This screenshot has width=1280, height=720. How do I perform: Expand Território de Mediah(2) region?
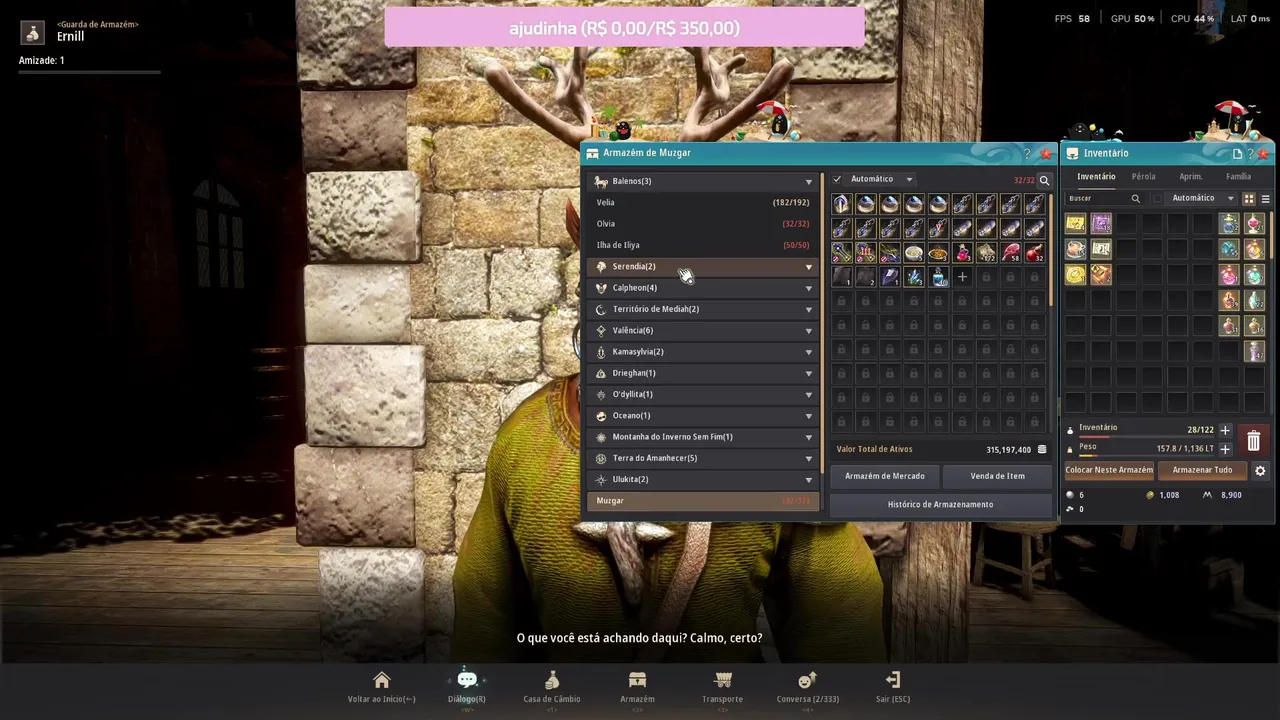point(703,309)
